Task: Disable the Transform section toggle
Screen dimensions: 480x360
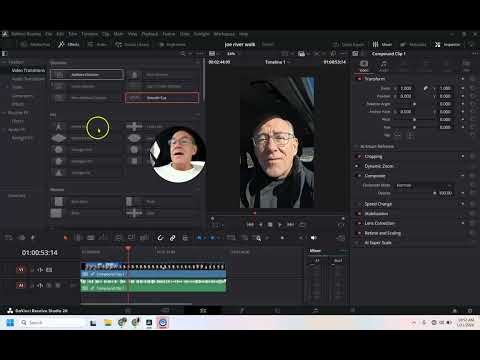Action: click(x=359, y=79)
